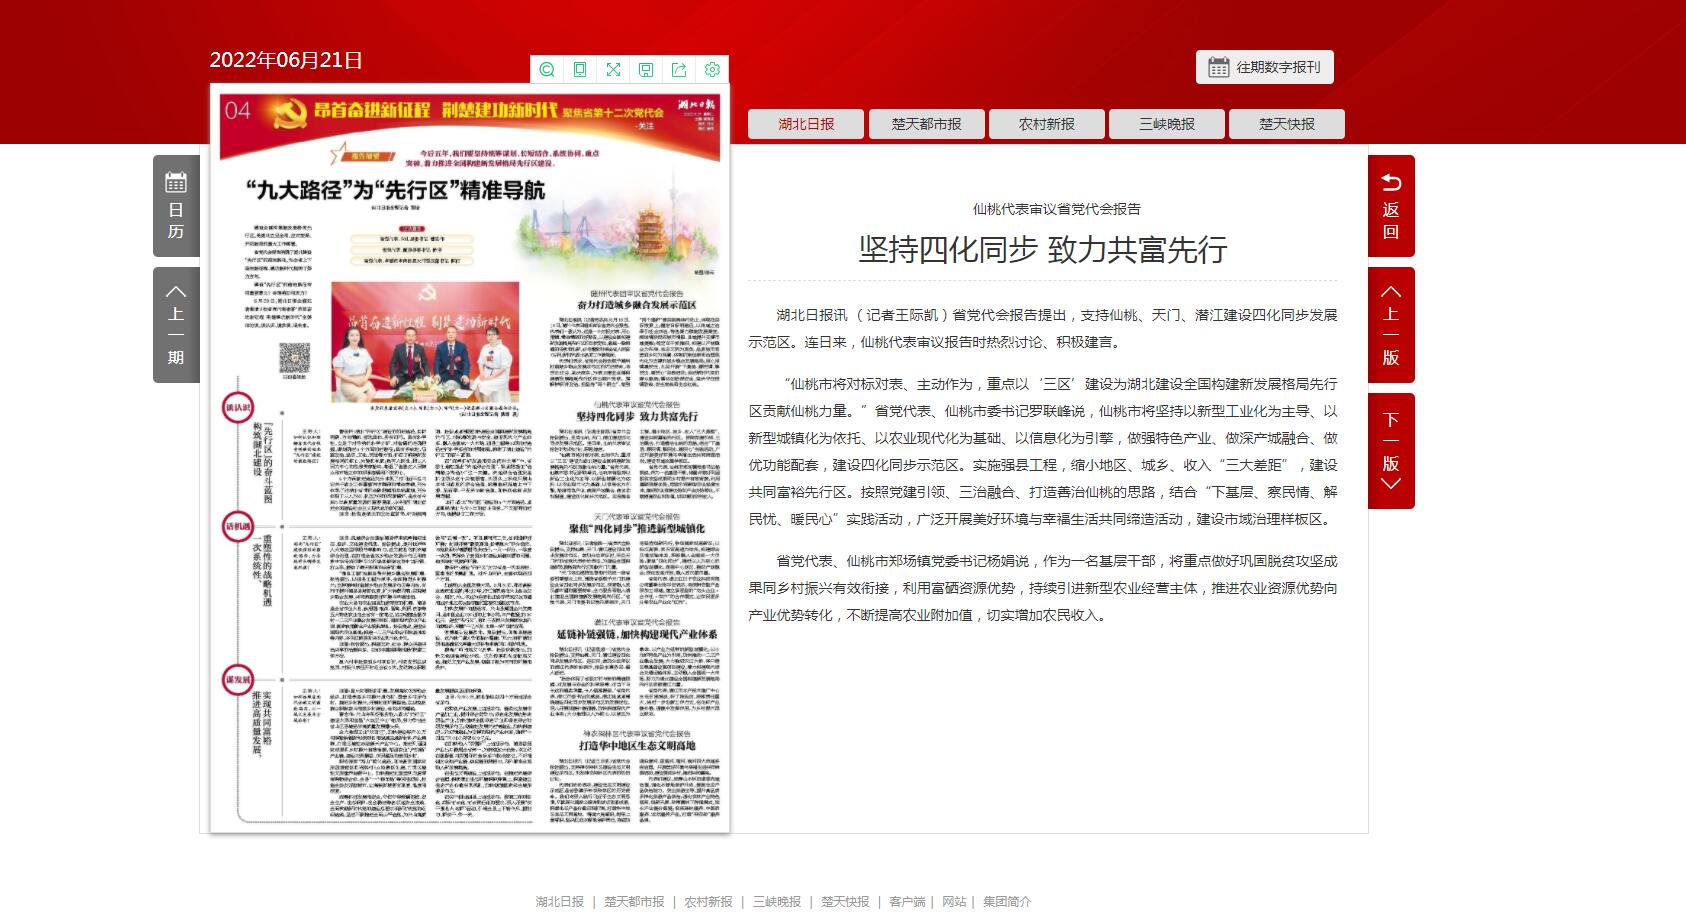Image resolution: width=1686 pixels, height=919 pixels.
Task: Open the 往期数字报刊 archive button
Action: point(1265,67)
